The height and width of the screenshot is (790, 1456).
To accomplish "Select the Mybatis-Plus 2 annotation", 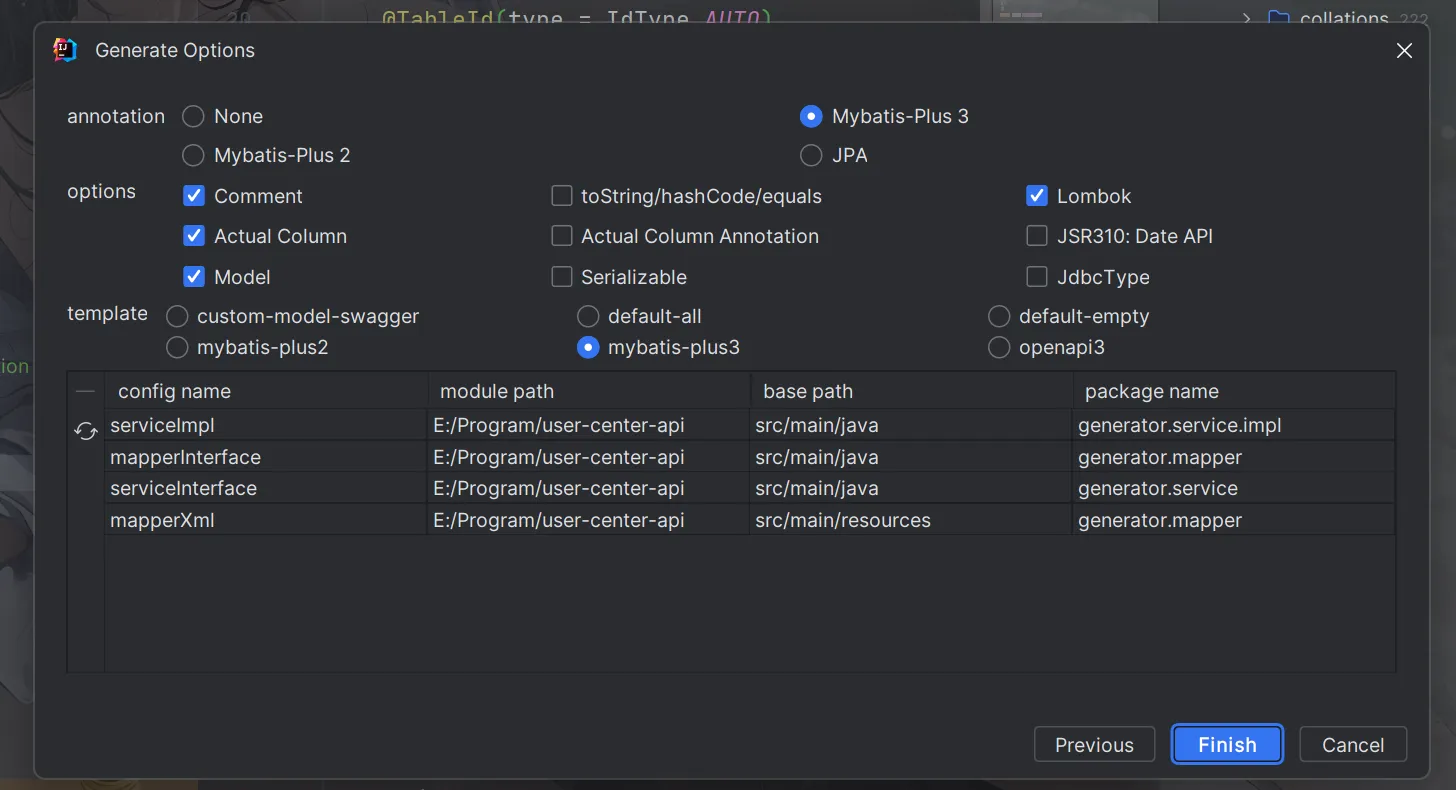I will point(193,155).
